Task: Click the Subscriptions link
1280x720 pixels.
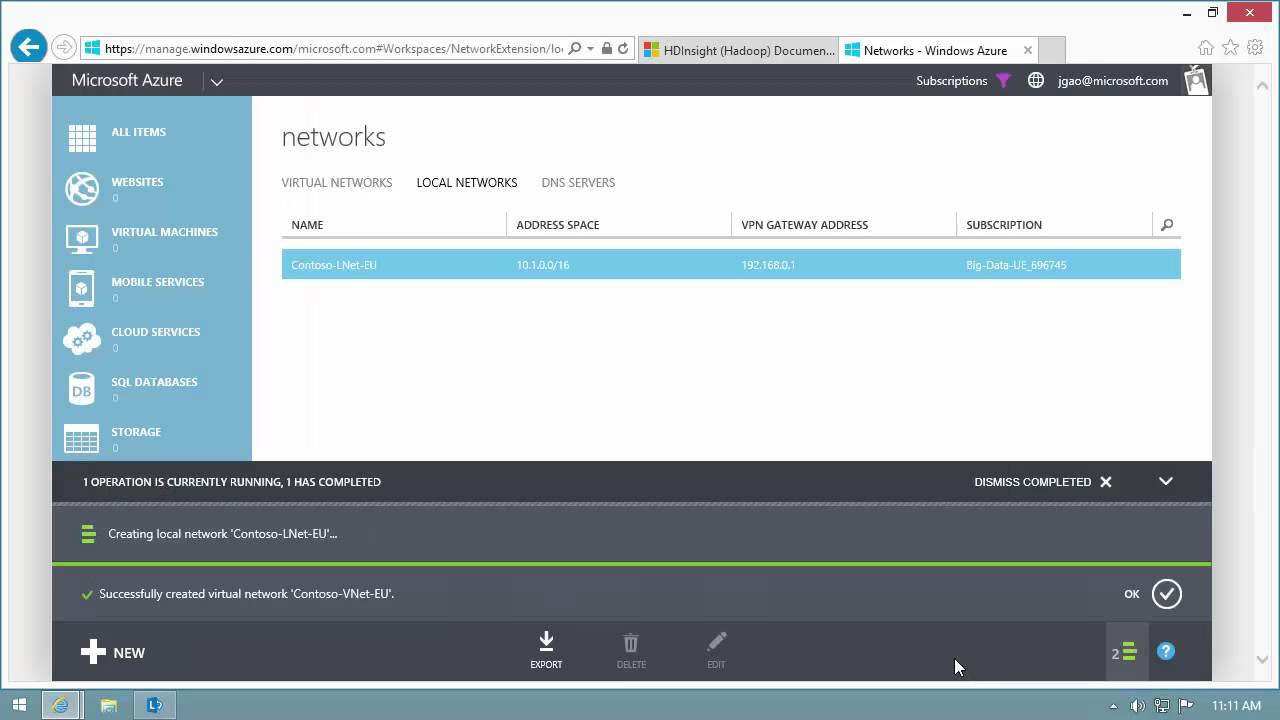Action: (951, 81)
